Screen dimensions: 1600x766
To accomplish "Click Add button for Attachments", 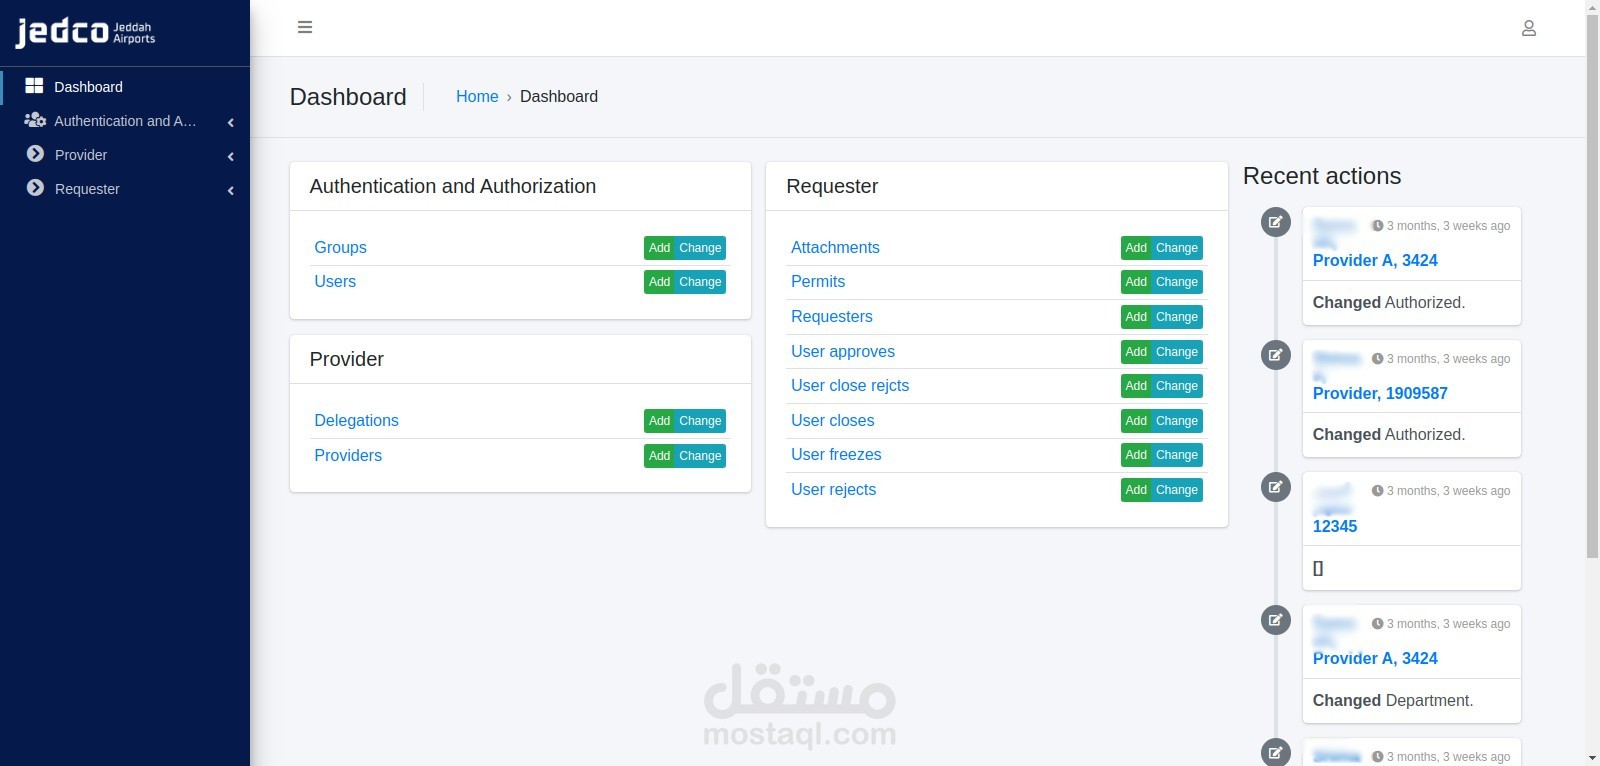I will (x=1136, y=248).
